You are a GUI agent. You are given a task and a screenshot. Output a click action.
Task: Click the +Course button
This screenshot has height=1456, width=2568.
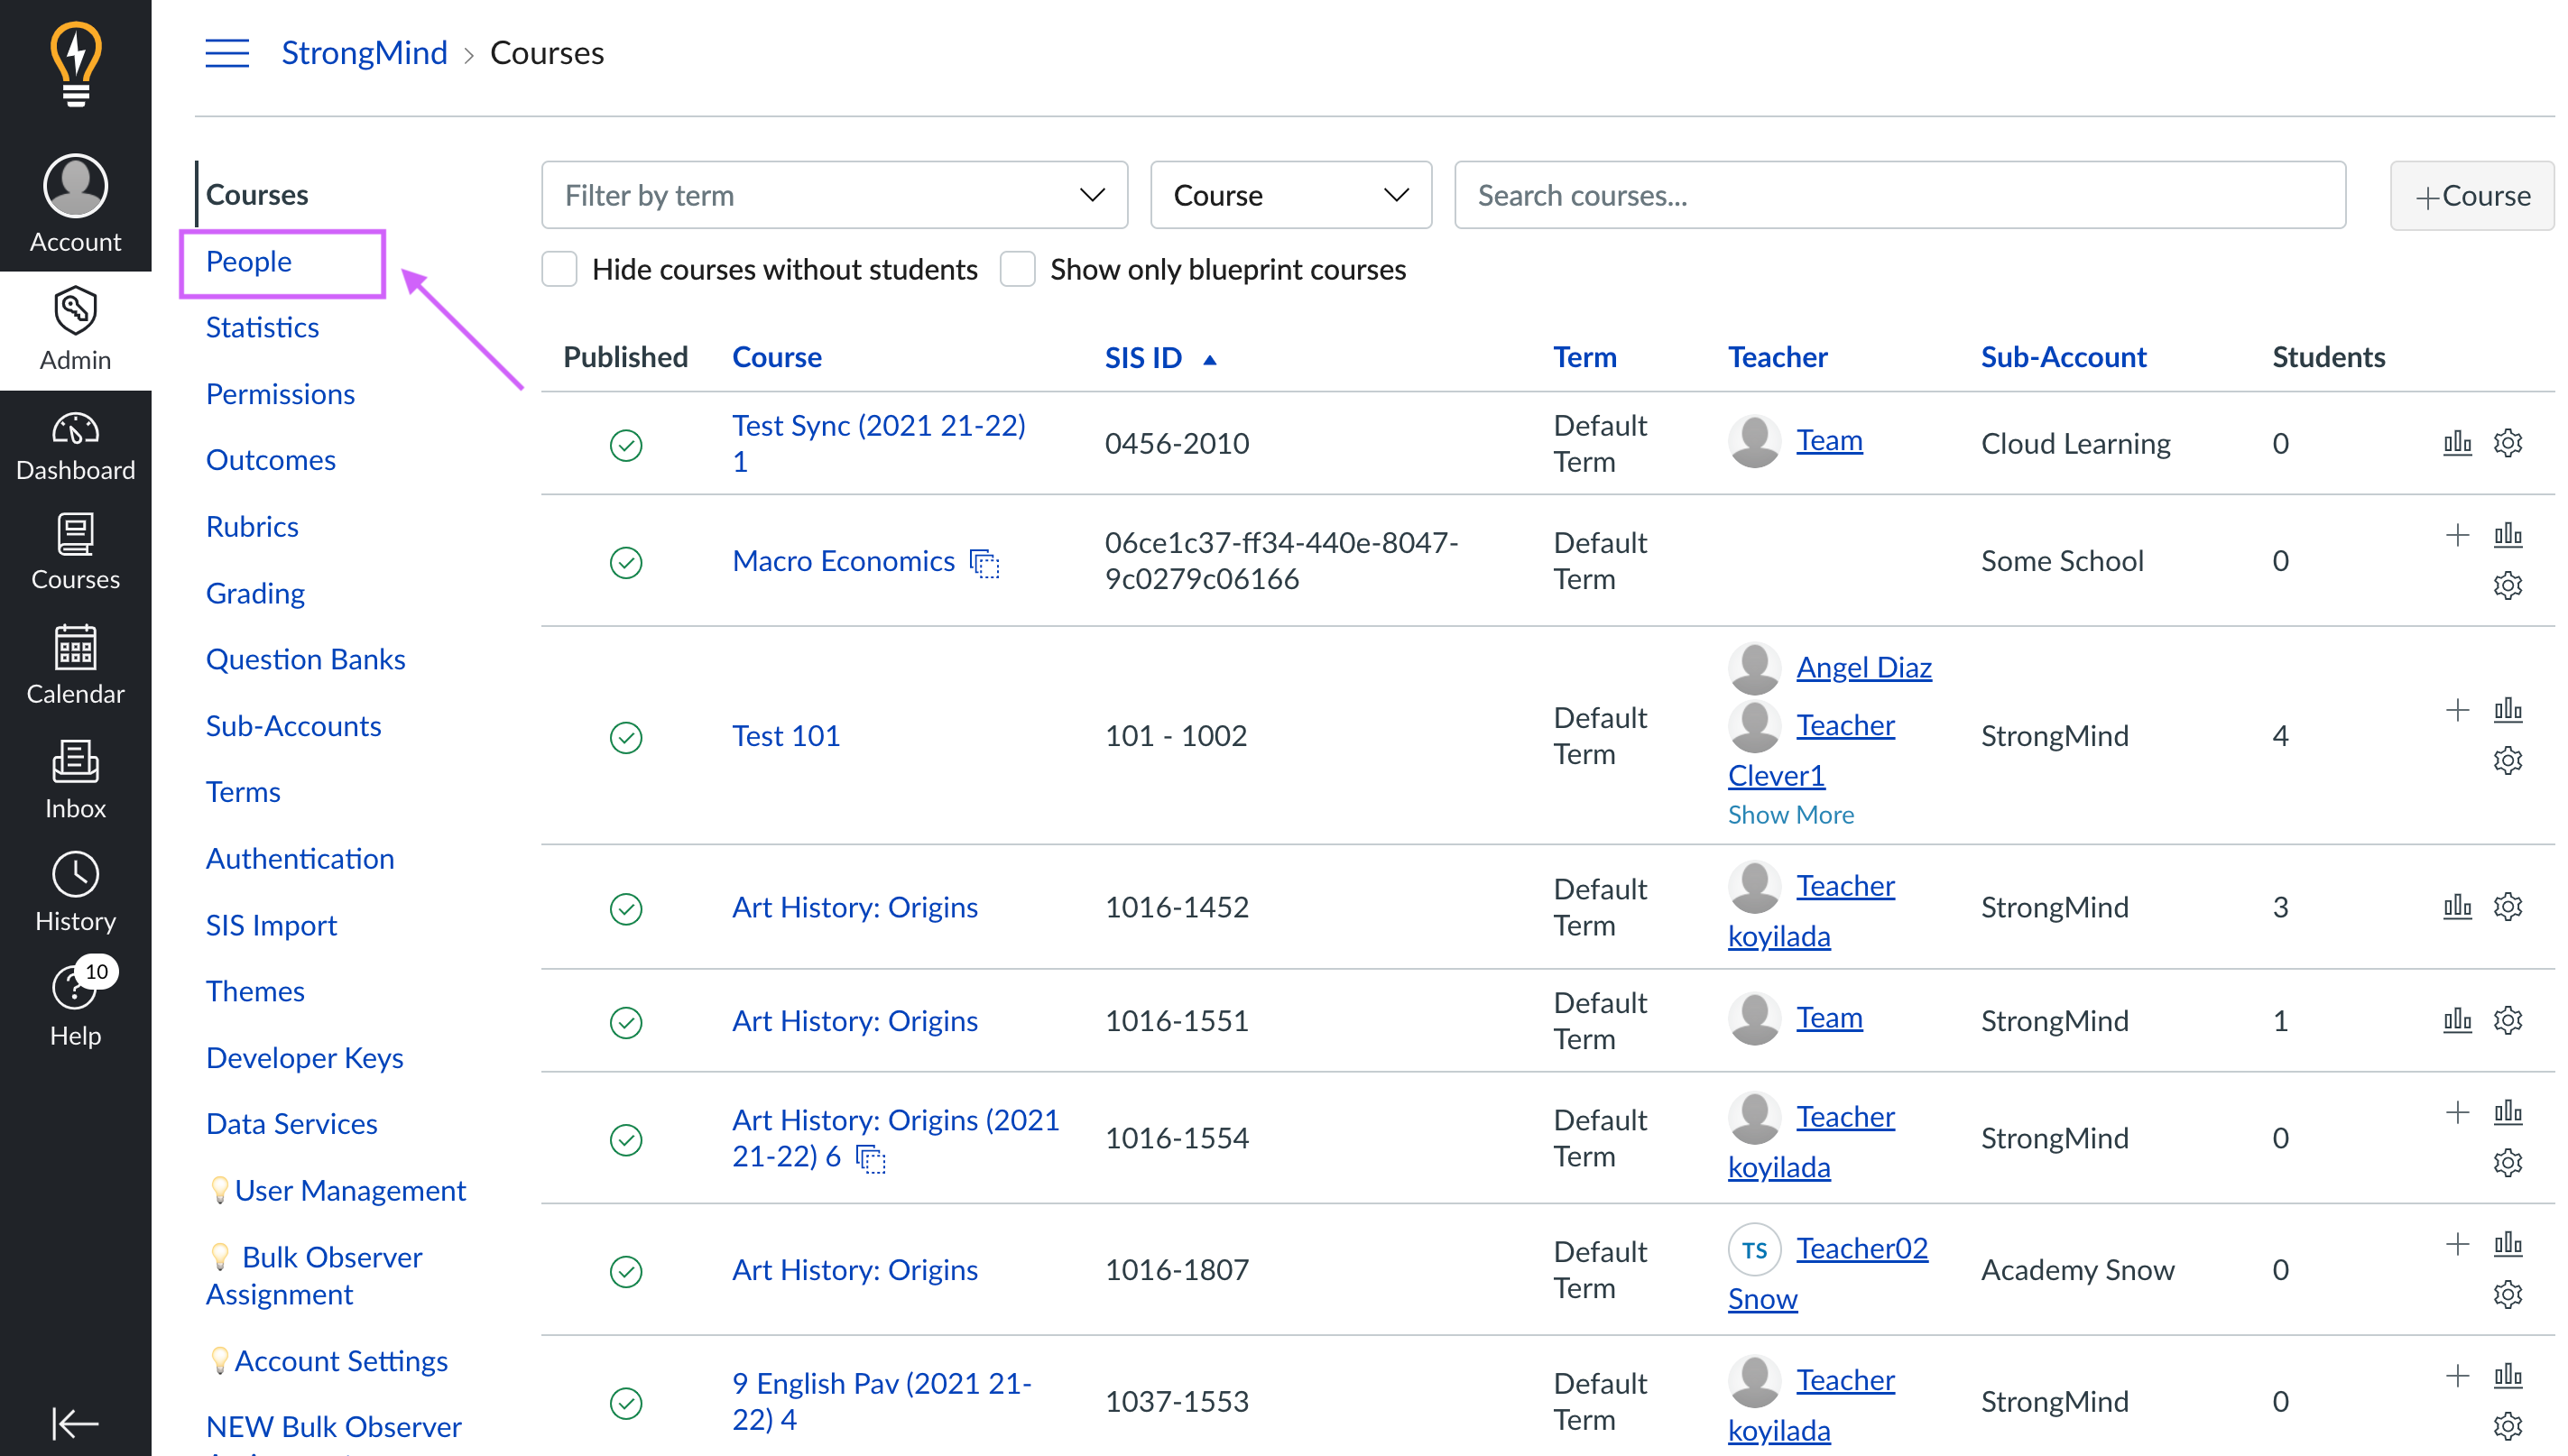tap(2471, 196)
